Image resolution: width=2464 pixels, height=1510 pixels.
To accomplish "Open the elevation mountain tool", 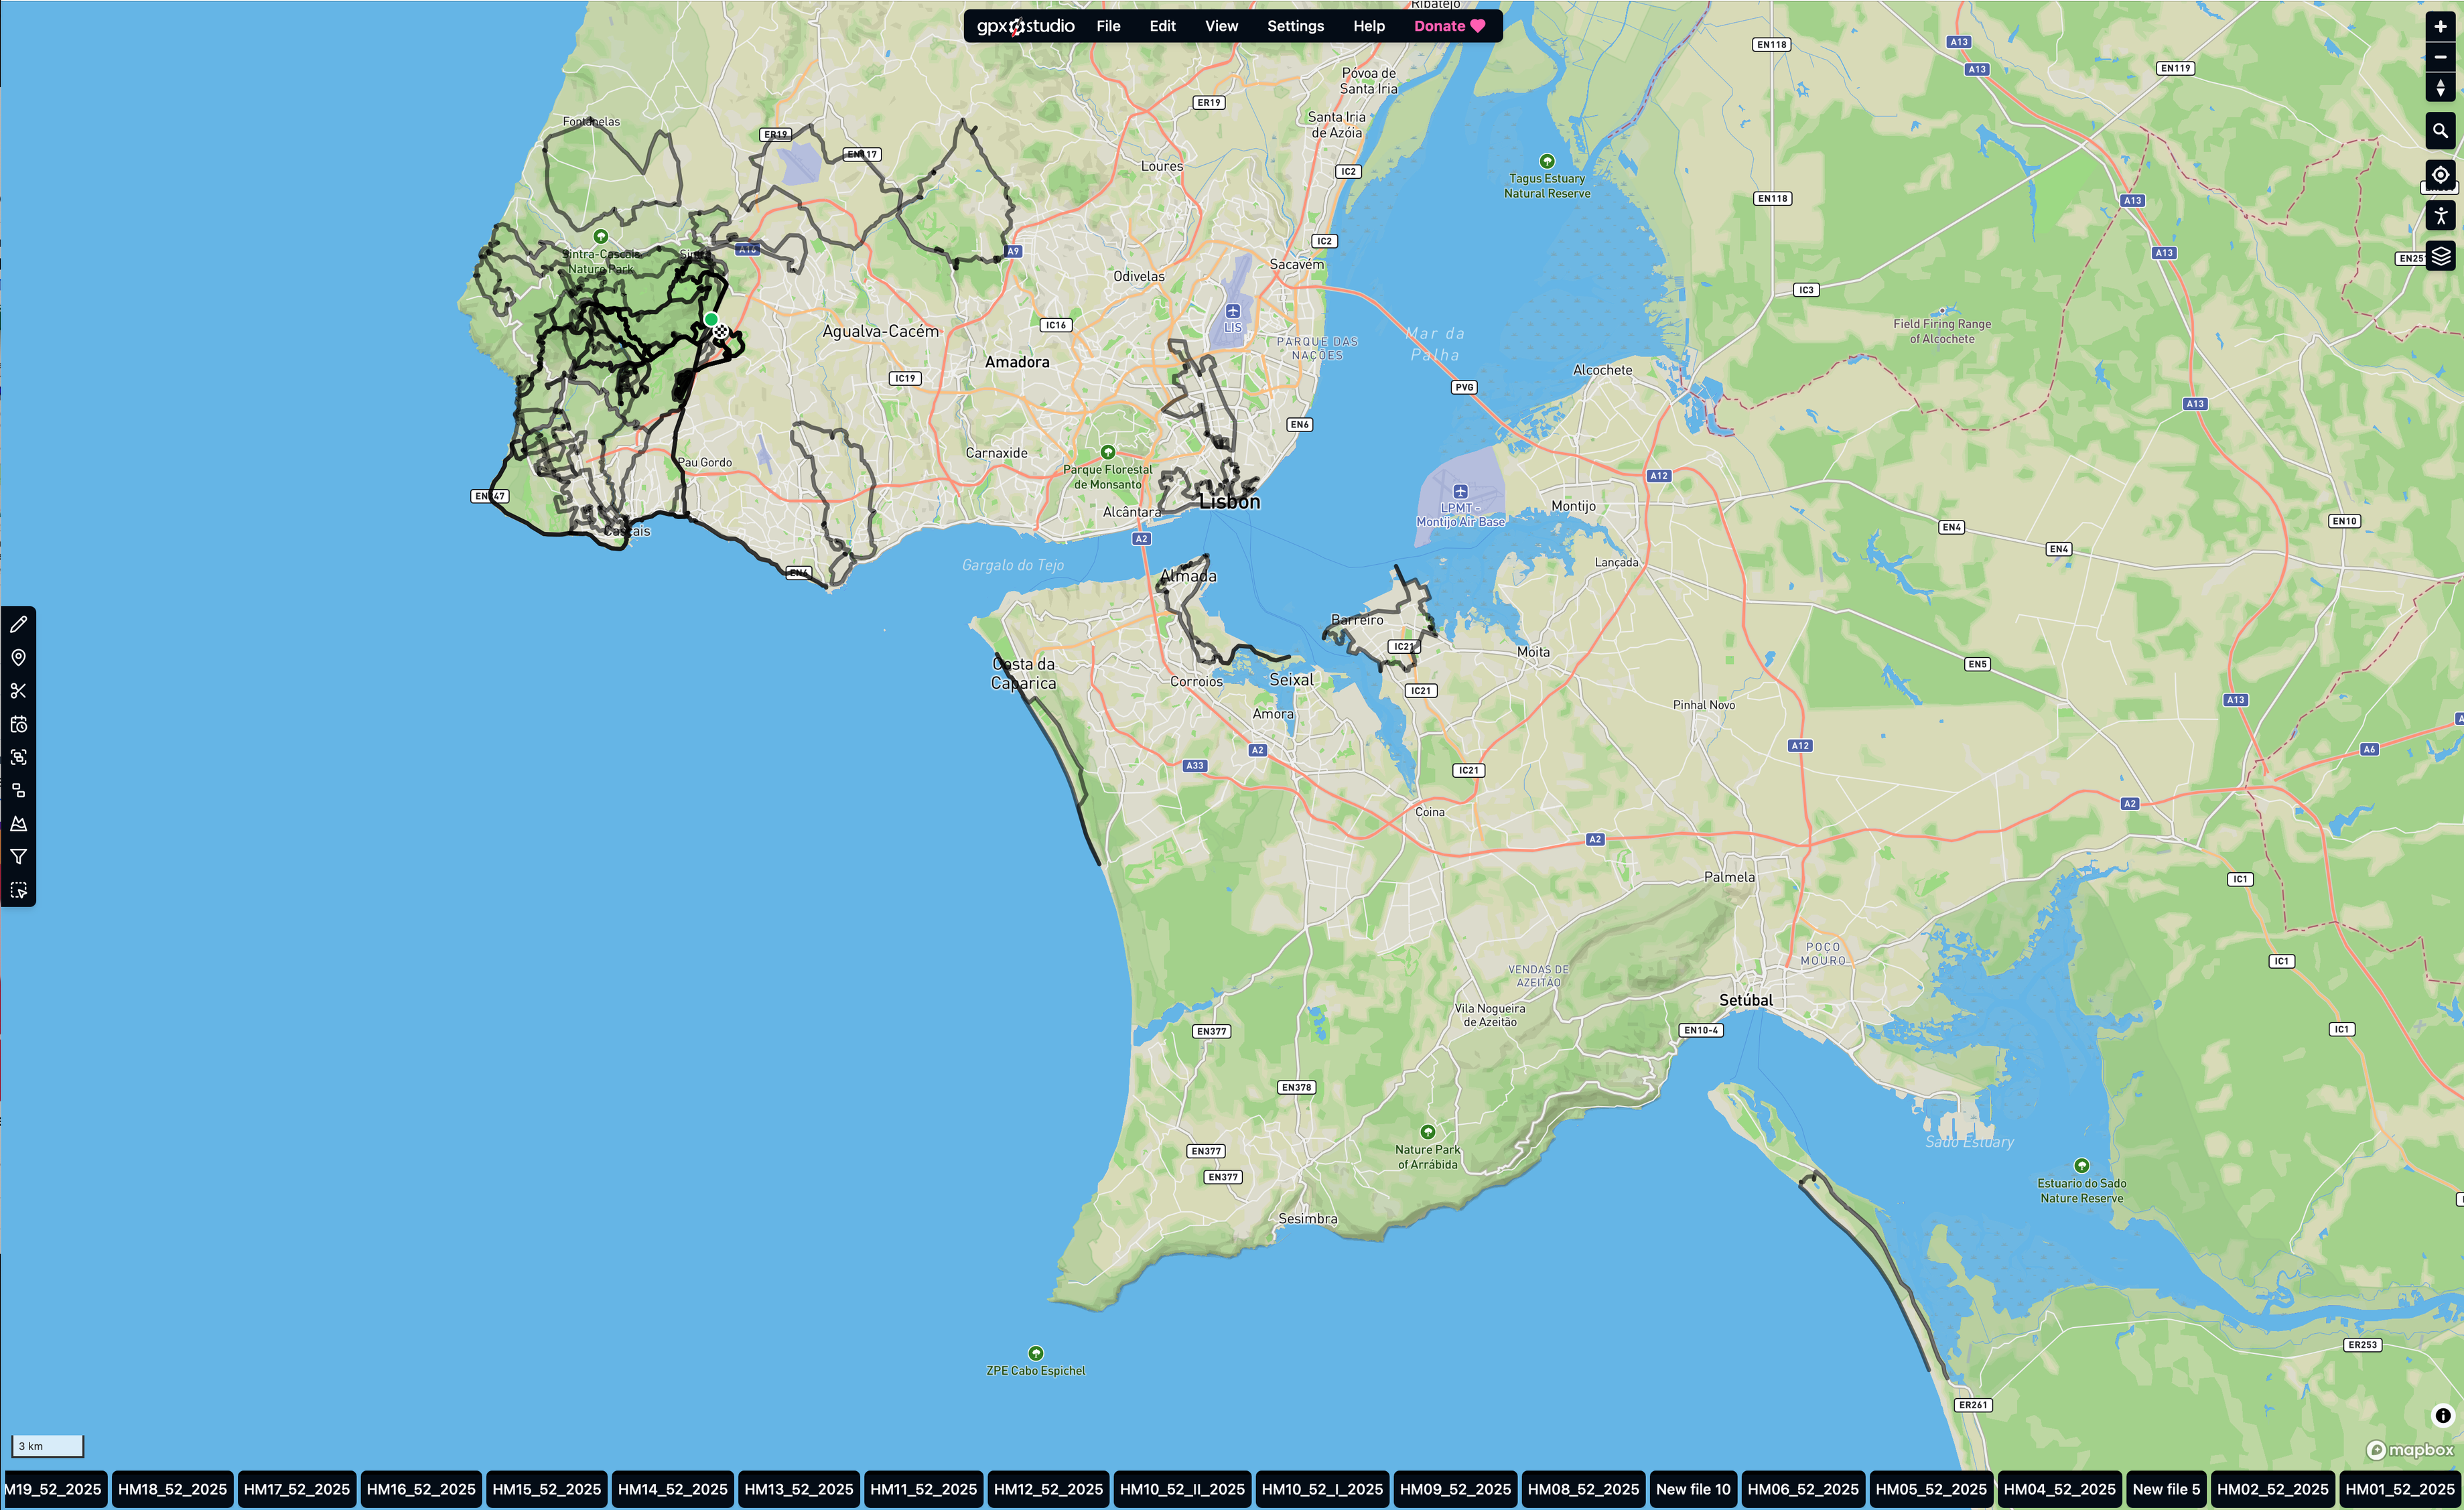I will coord(18,824).
